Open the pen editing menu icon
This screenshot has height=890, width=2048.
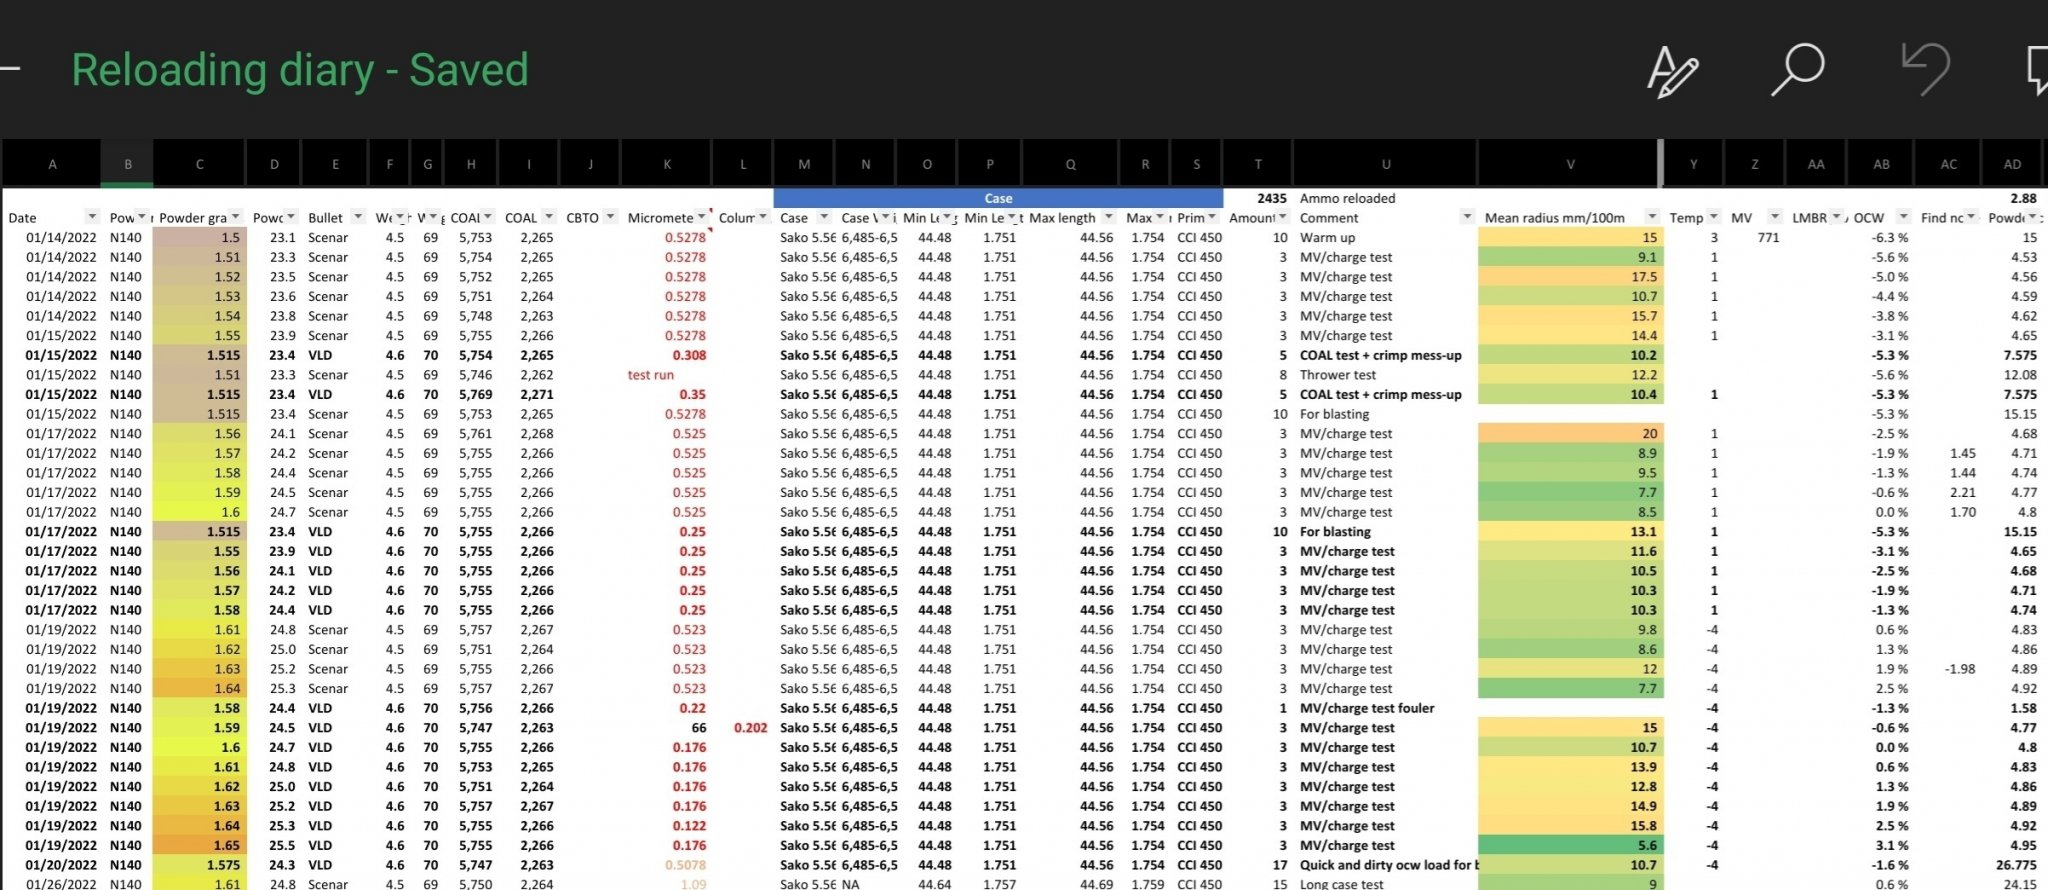[1672, 71]
